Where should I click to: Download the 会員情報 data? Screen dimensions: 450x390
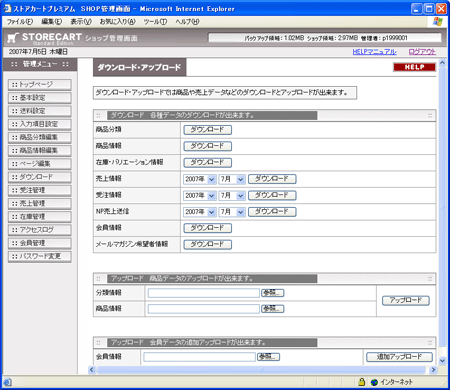[x=208, y=228]
